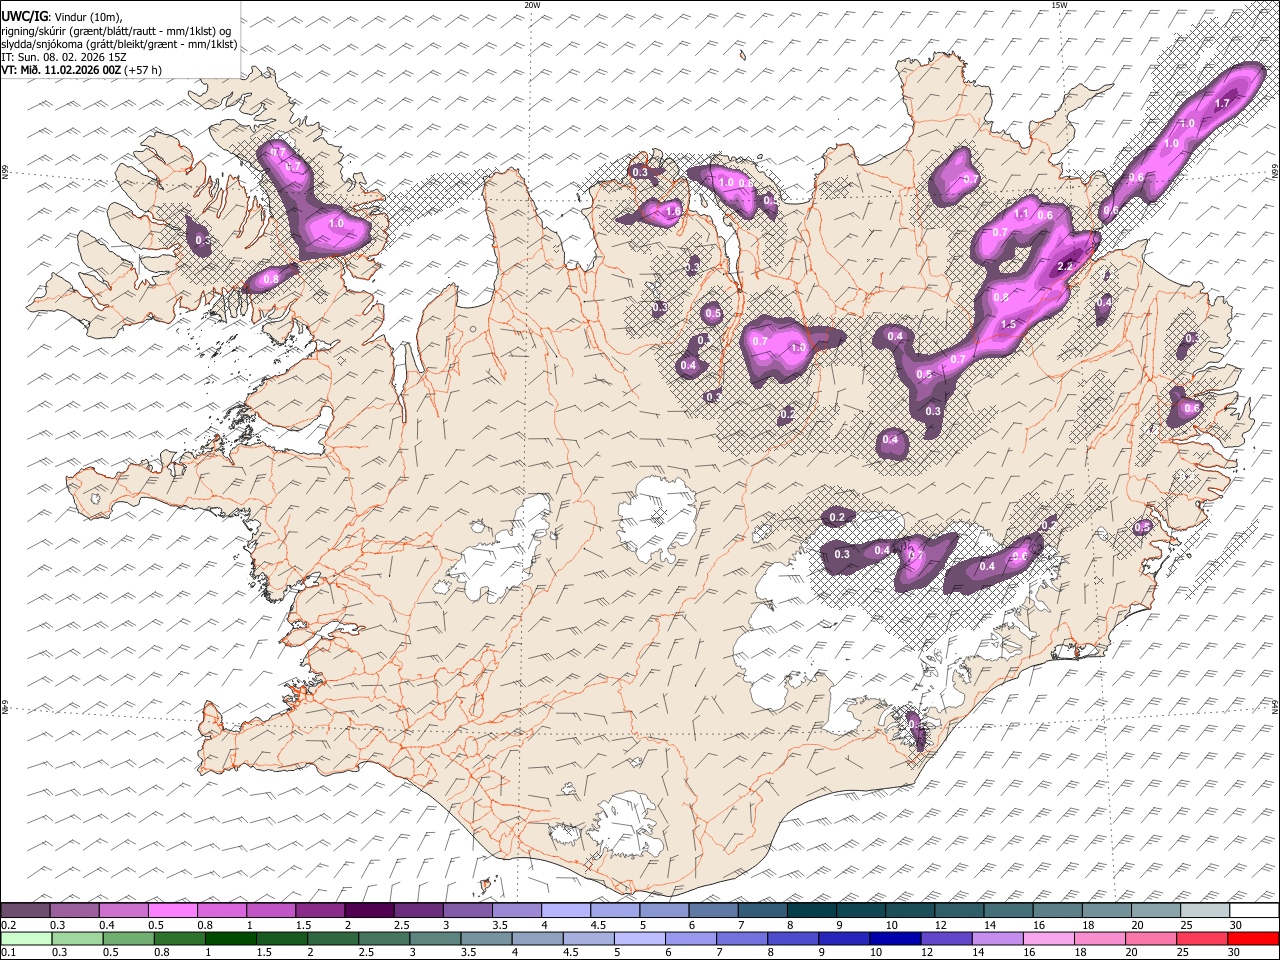Select the light grey swatch between 25 and 30 upper legend
Screen dimensions: 1280x960
(1204, 911)
